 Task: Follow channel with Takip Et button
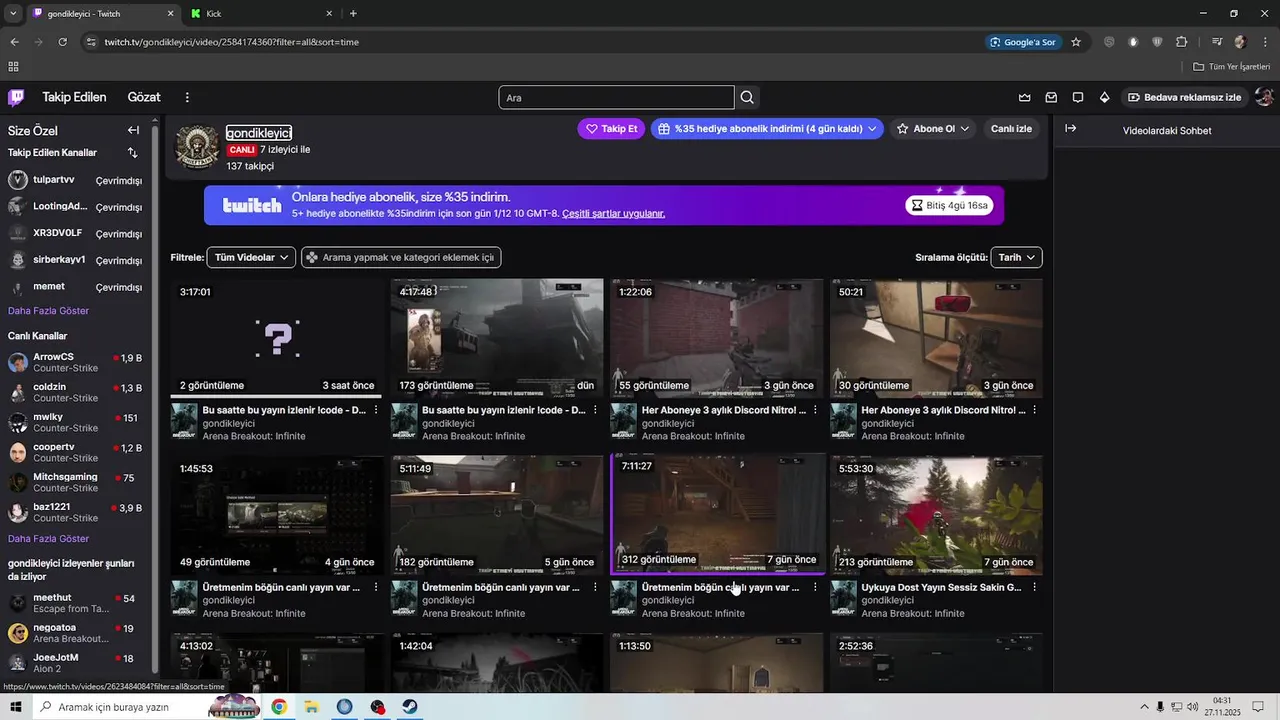611,129
